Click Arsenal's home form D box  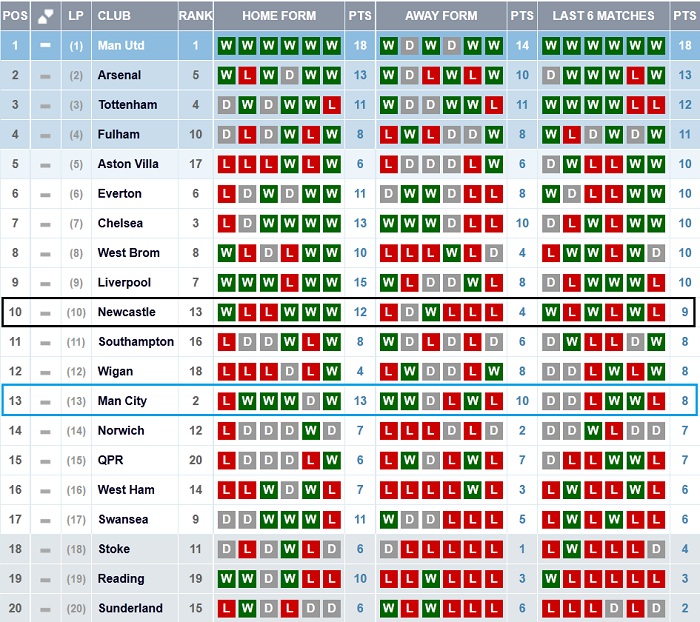[x=290, y=75]
